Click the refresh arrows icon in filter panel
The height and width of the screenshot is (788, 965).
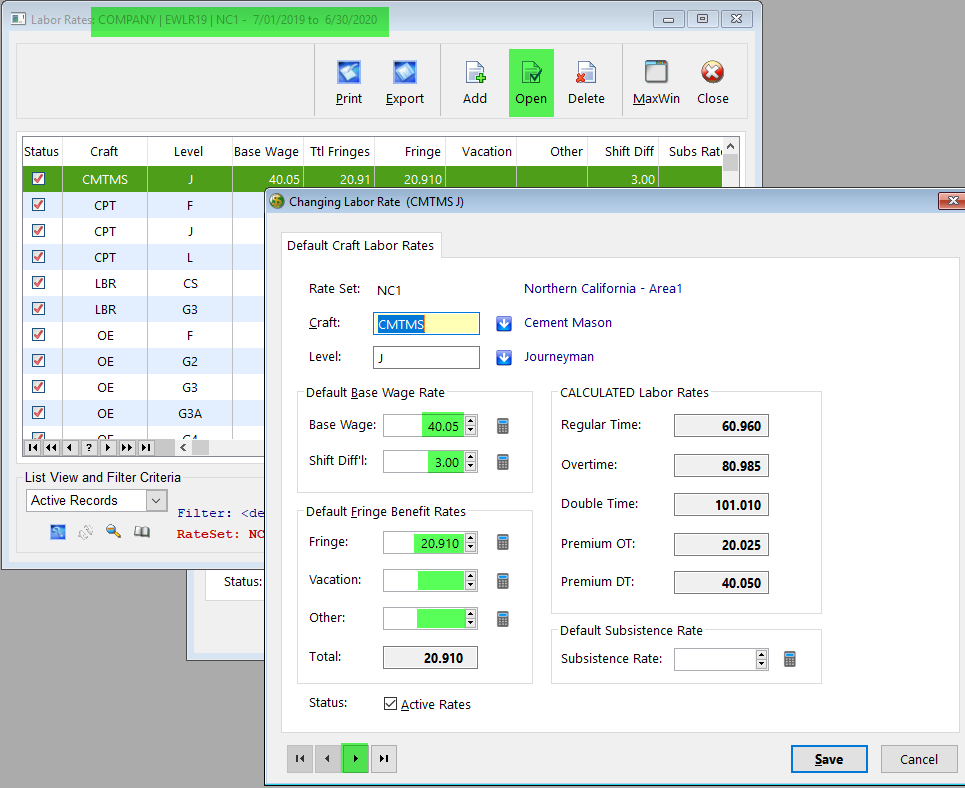click(x=86, y=532)
